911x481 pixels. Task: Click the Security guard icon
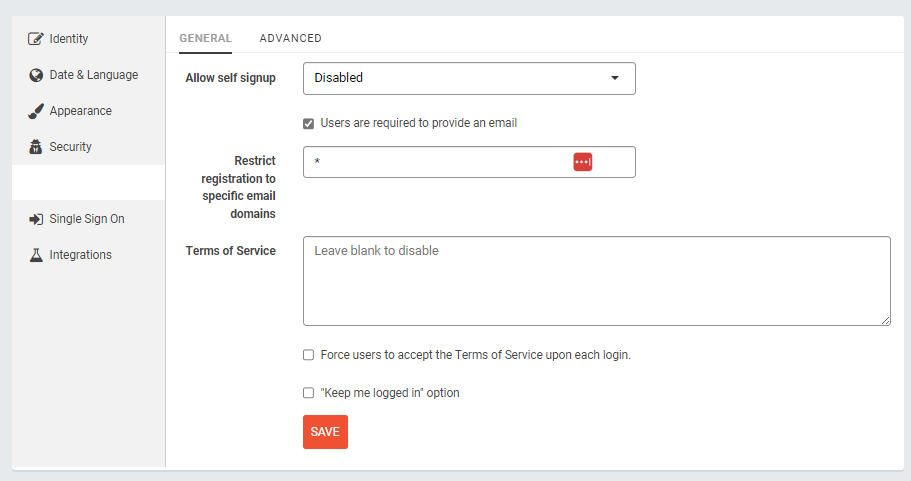(35, 147)
